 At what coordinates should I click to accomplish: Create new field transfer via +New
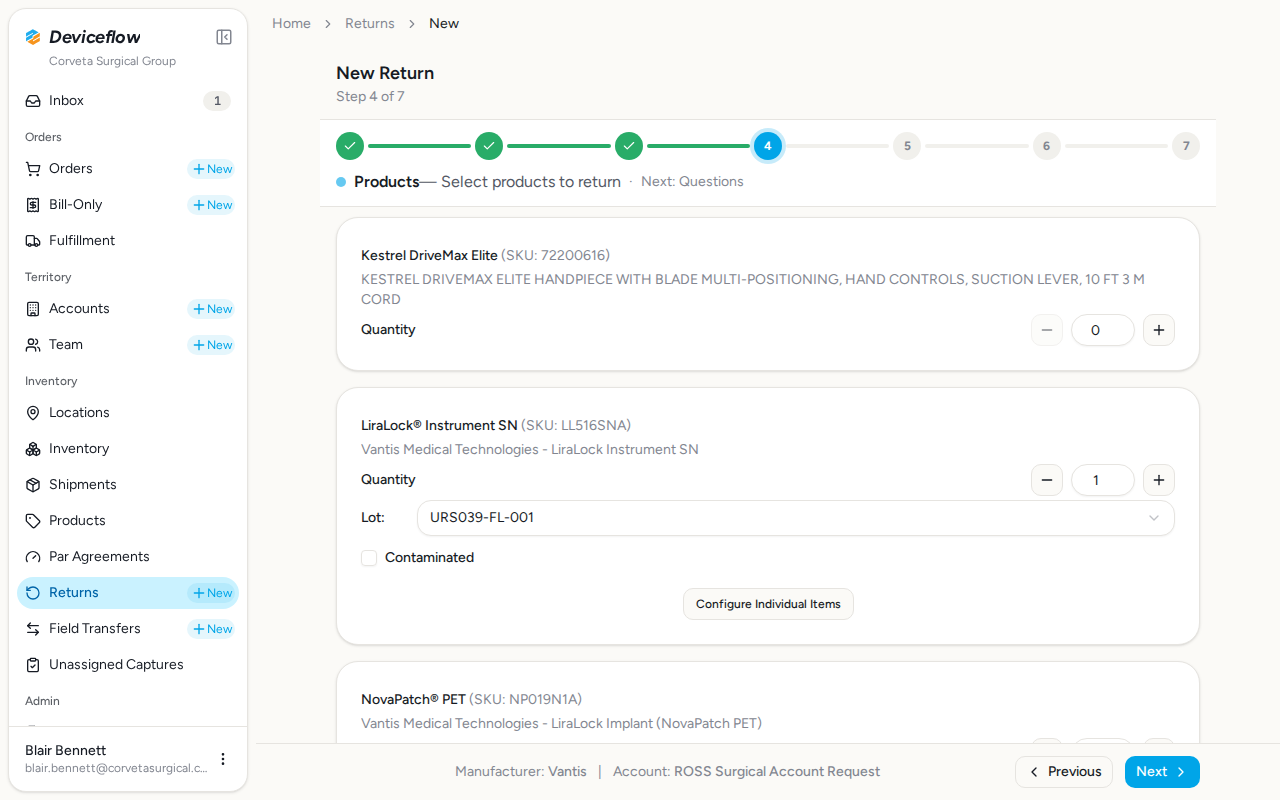pos(212,629)
